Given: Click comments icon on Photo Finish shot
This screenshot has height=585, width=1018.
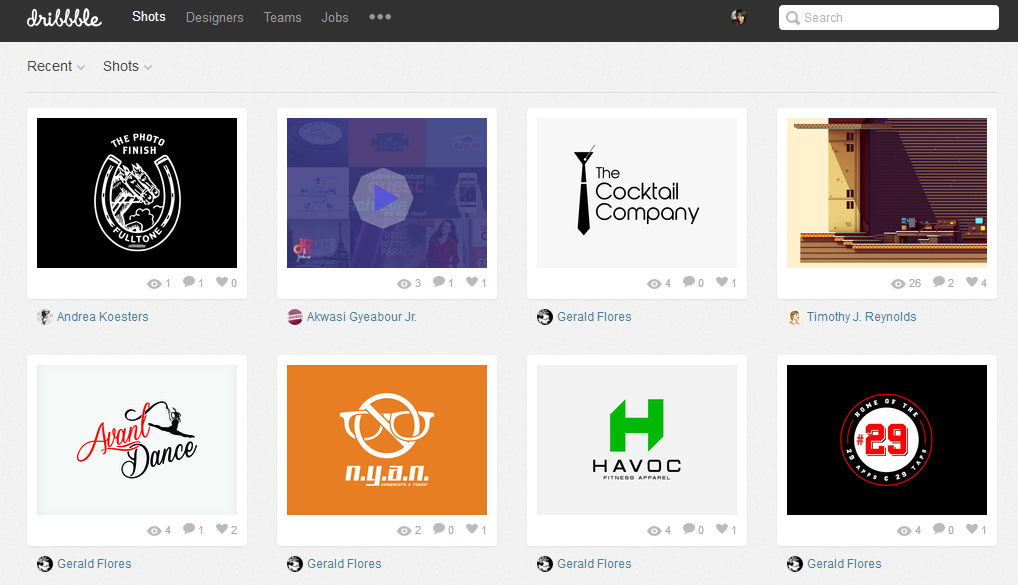Looking at the screenshot, I should (x=189, y=282).
